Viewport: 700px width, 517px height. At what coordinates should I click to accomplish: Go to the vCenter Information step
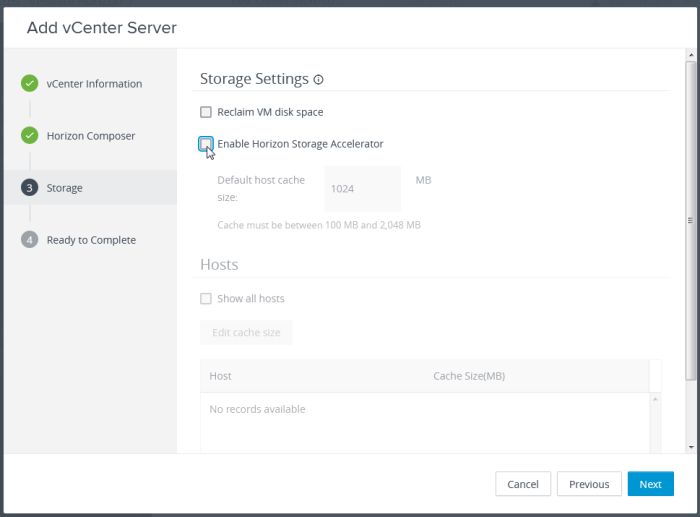point(94,84)
